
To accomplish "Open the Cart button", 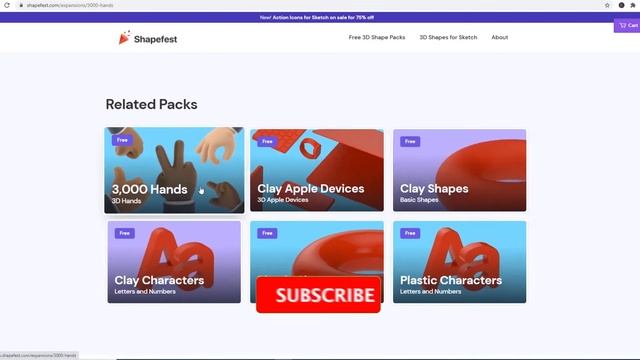I will 628,25.
